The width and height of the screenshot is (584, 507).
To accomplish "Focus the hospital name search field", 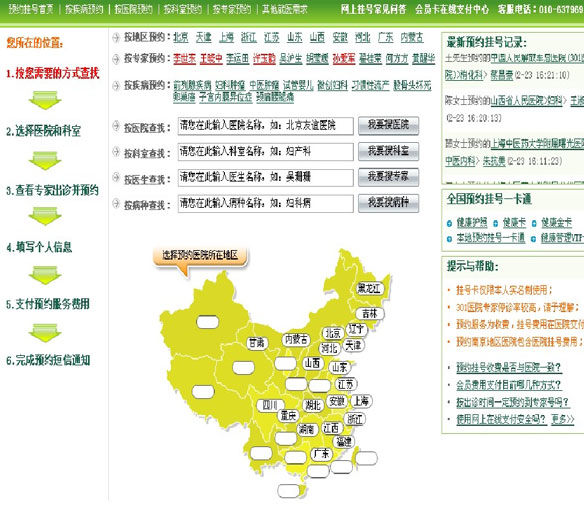I will coord(266,126).
